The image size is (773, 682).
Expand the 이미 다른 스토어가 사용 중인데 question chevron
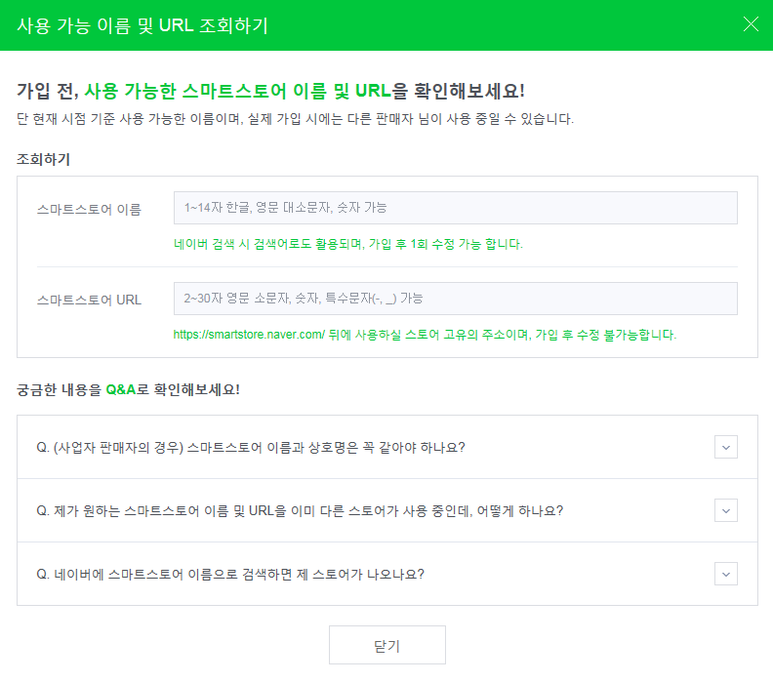(726, 510)
